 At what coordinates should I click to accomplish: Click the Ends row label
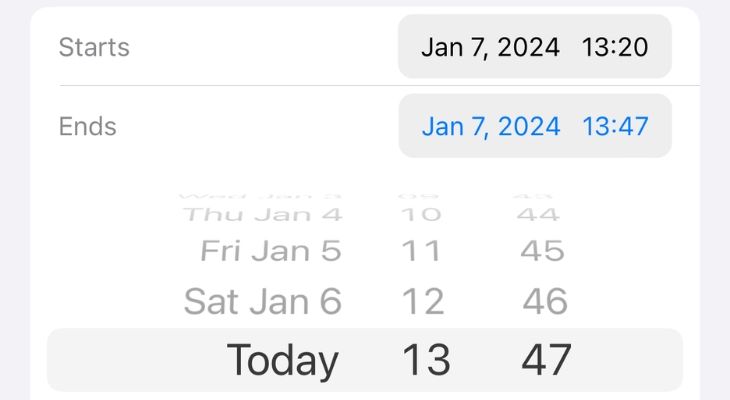[88, 127]
